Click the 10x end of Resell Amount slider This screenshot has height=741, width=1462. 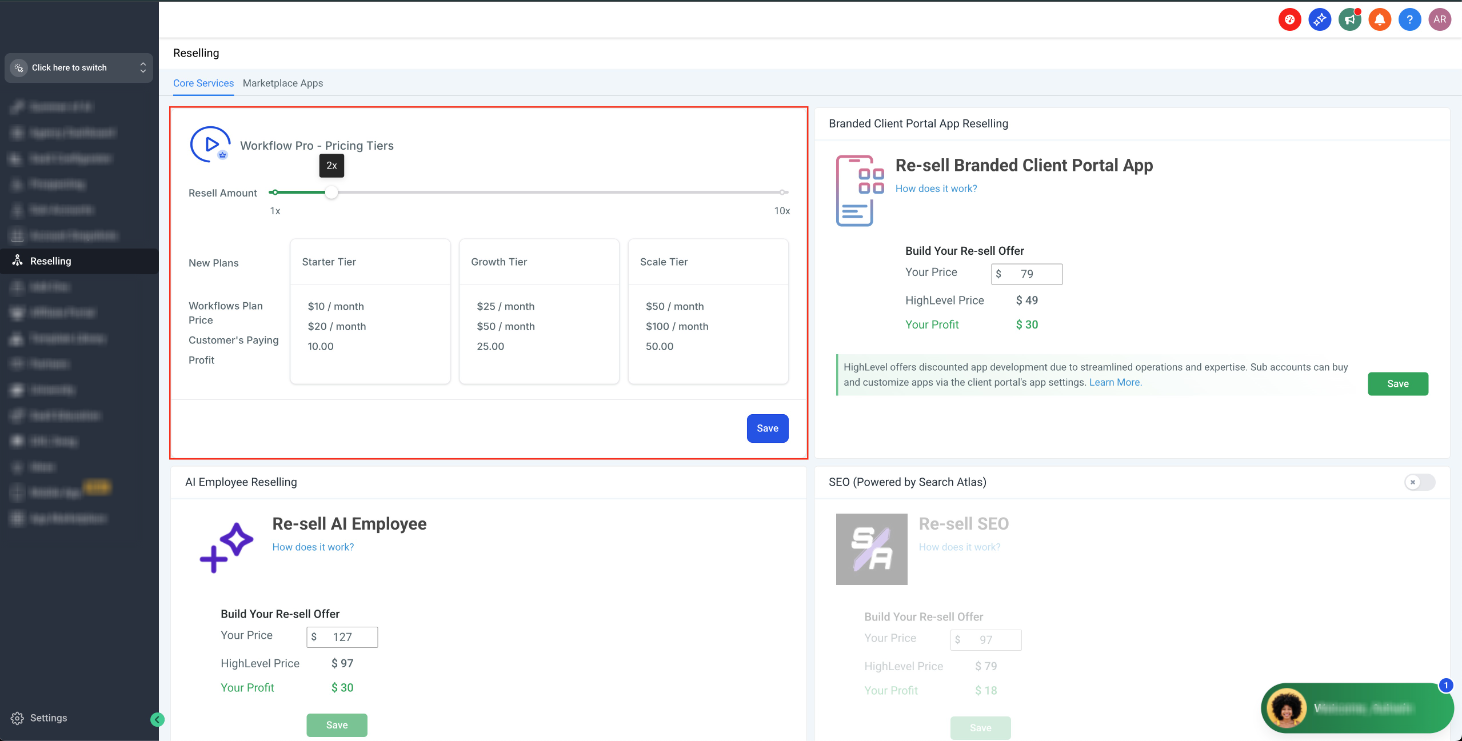tap(783, 192)
